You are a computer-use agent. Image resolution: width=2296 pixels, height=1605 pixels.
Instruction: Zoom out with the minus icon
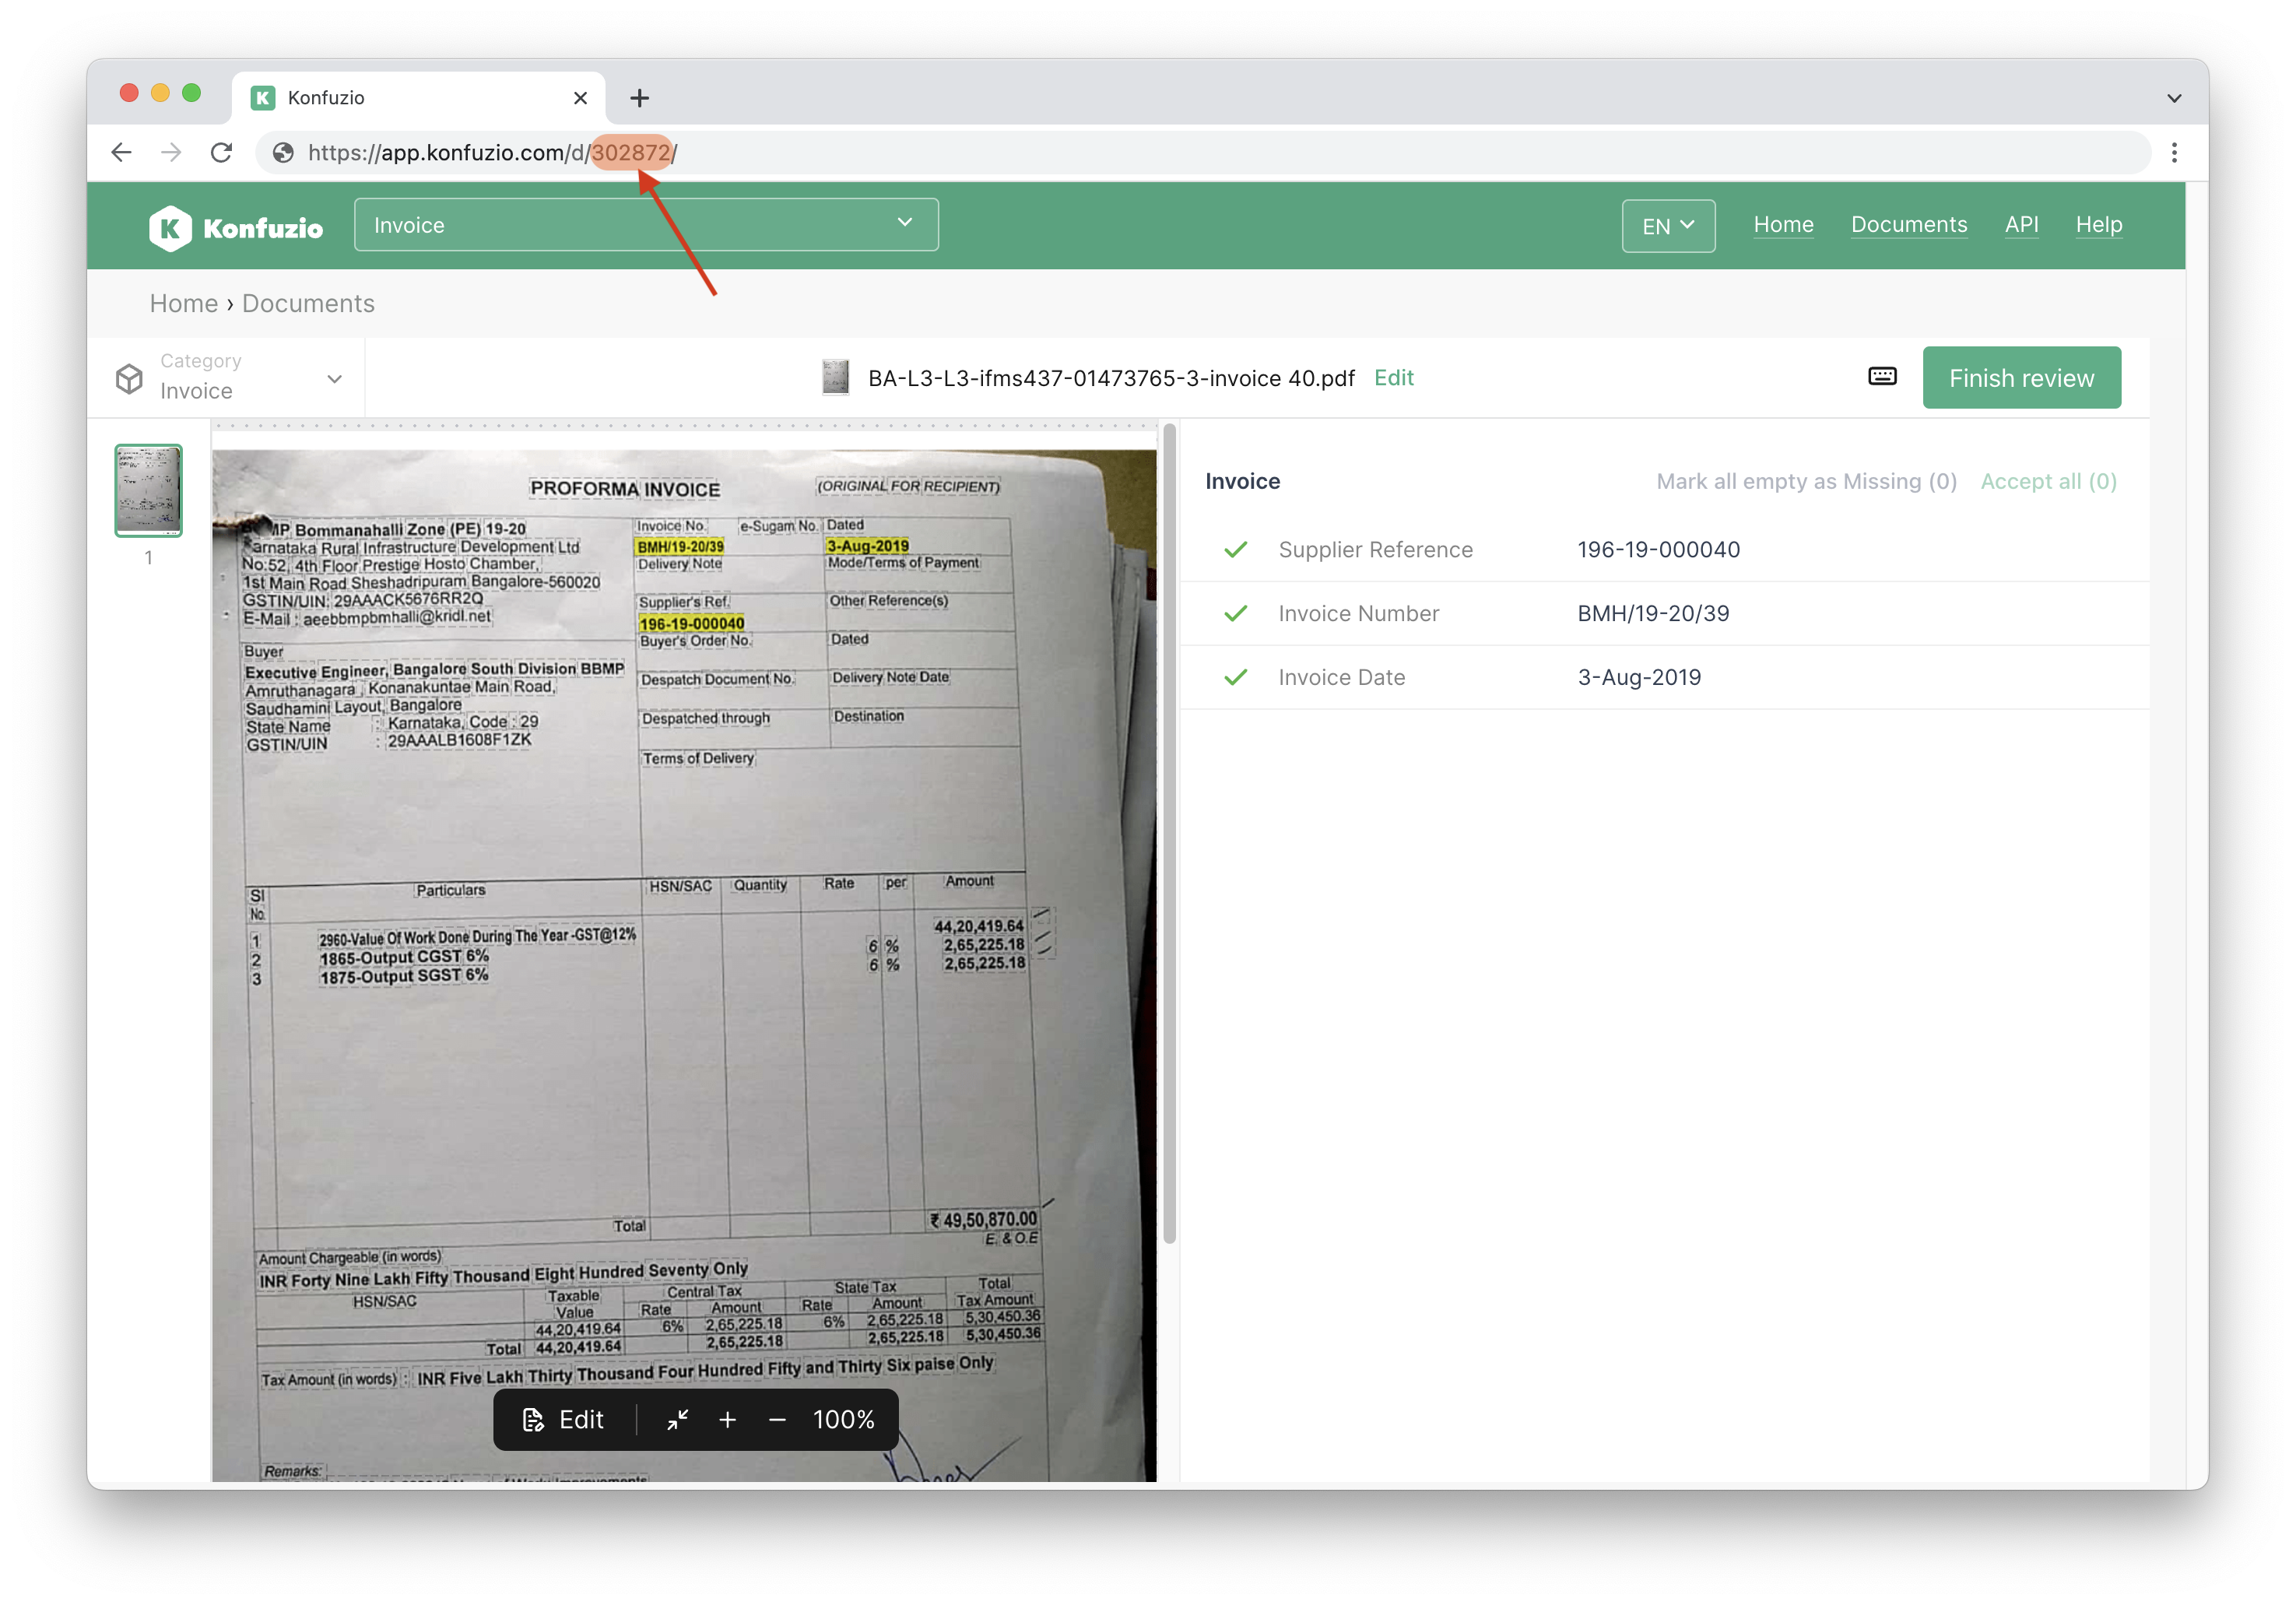point(777,1419)
